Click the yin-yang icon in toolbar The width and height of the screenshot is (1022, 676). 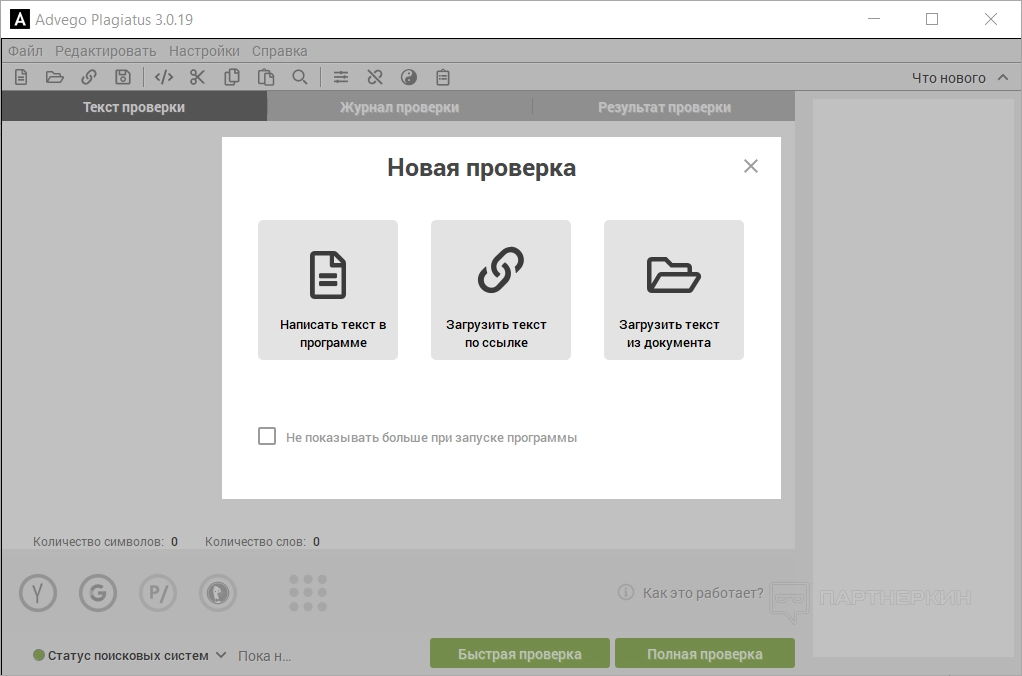pos(408,77)
